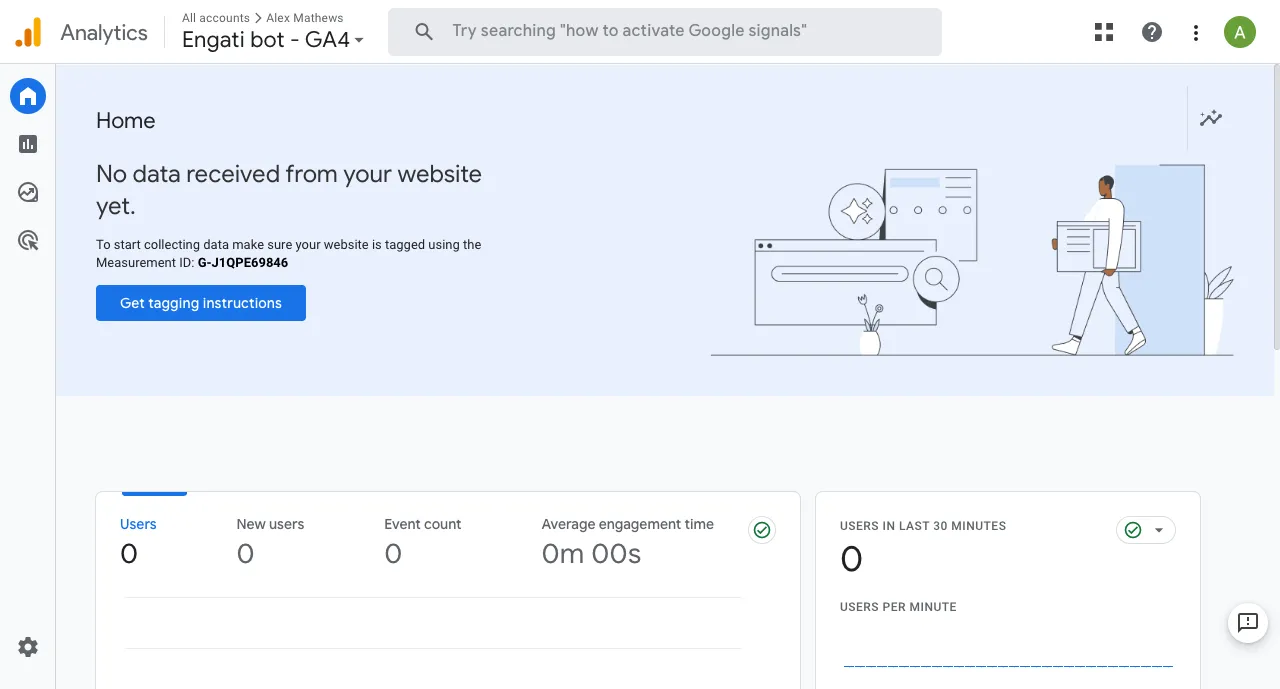
Task: Click the Google Analytics logo
Action: (28, 32)
